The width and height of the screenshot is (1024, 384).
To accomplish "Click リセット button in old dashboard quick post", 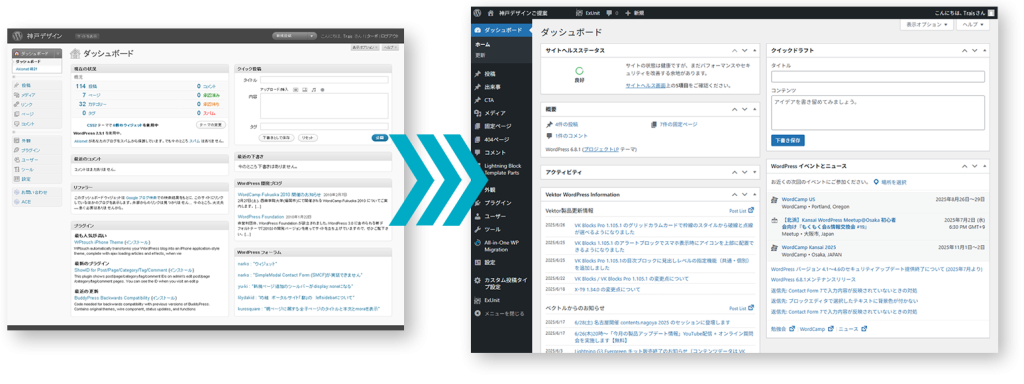I will tap(307, 138).
